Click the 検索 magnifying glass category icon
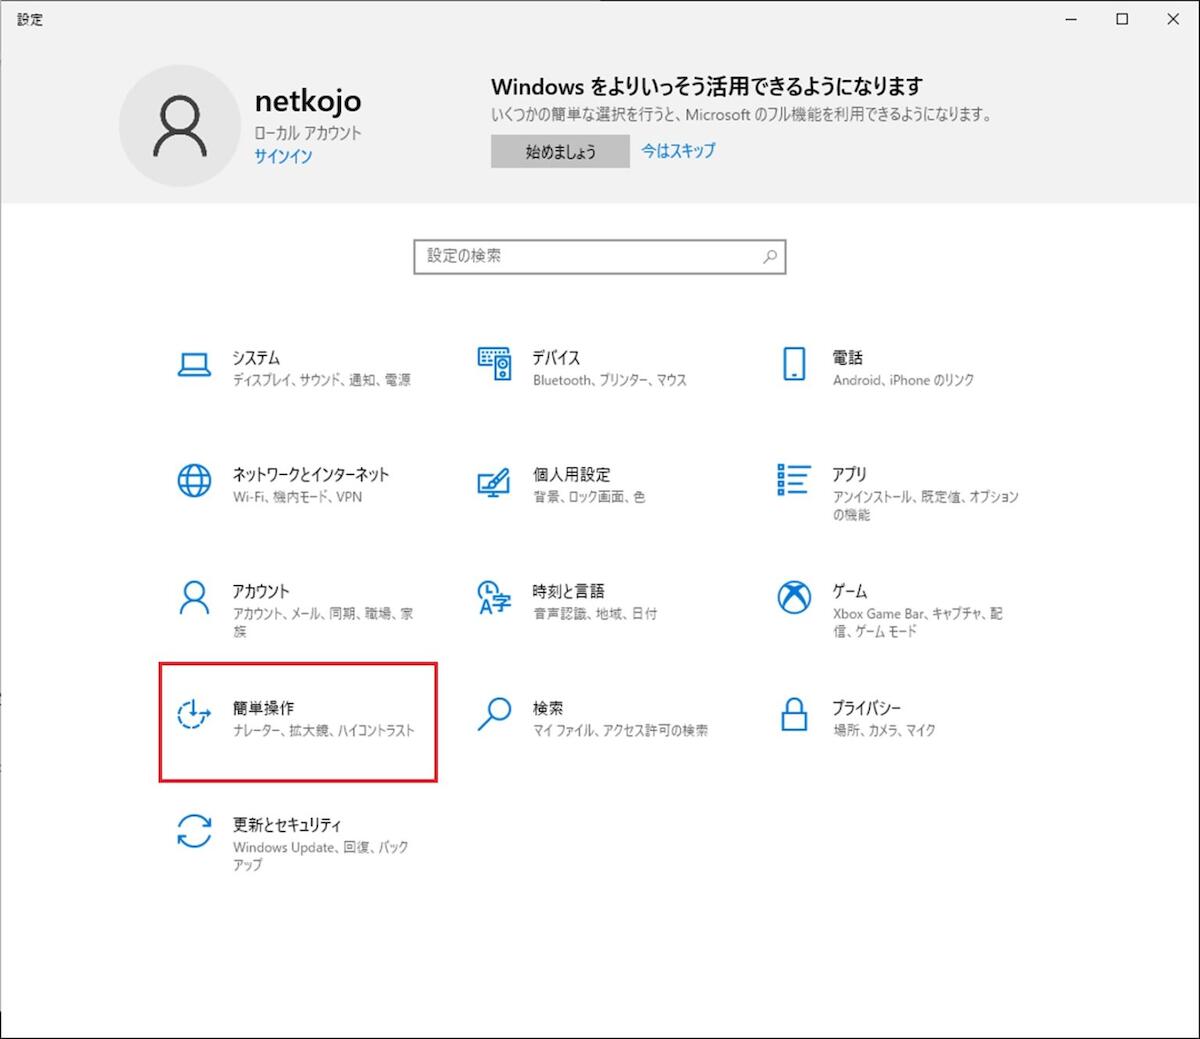 494,715
